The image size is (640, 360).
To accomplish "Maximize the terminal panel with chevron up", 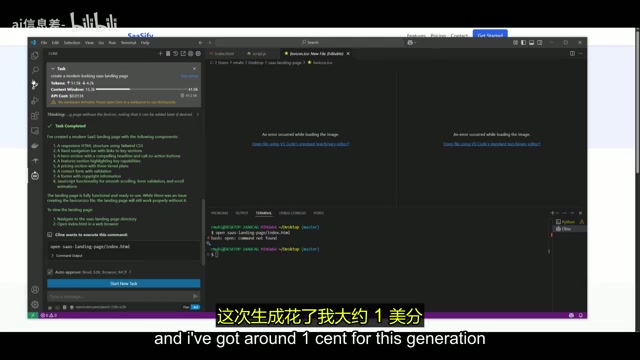I will tap(572, 213).
